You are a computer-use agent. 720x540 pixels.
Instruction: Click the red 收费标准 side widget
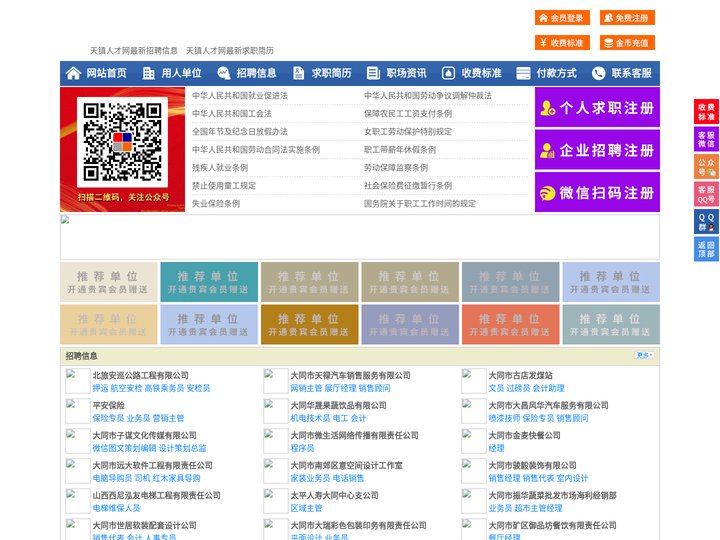tap(706, 111)
